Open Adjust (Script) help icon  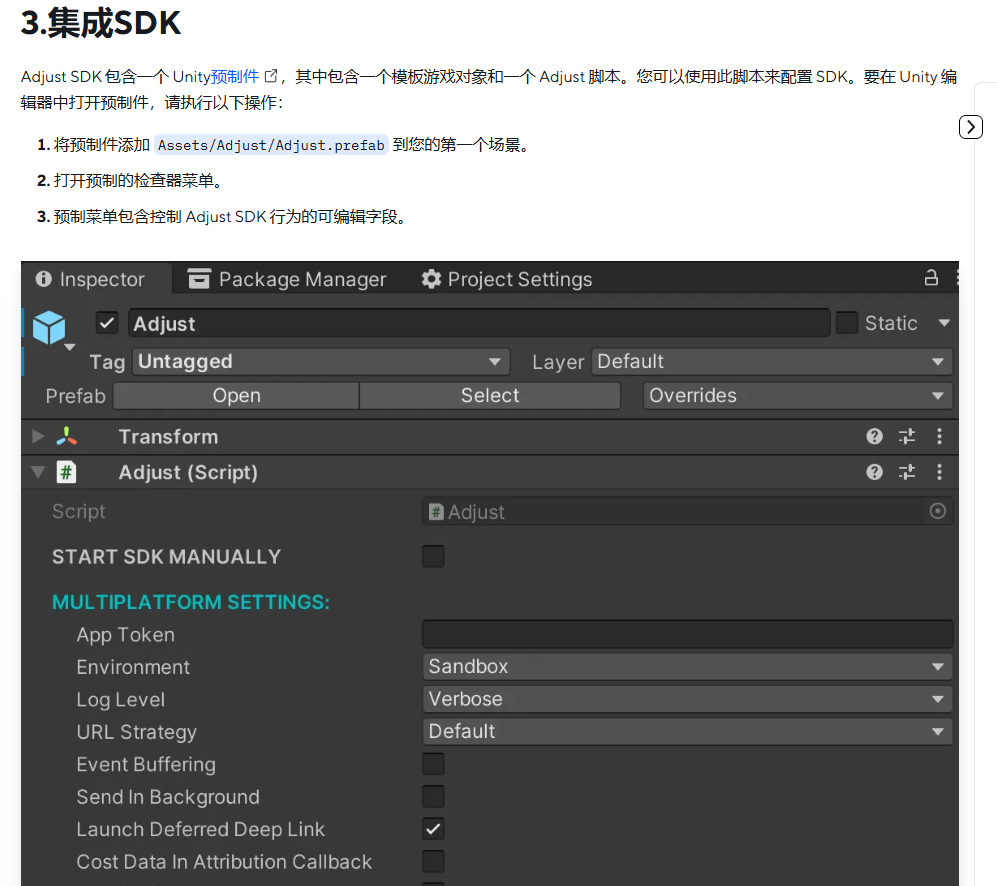[x=874, y=472]
